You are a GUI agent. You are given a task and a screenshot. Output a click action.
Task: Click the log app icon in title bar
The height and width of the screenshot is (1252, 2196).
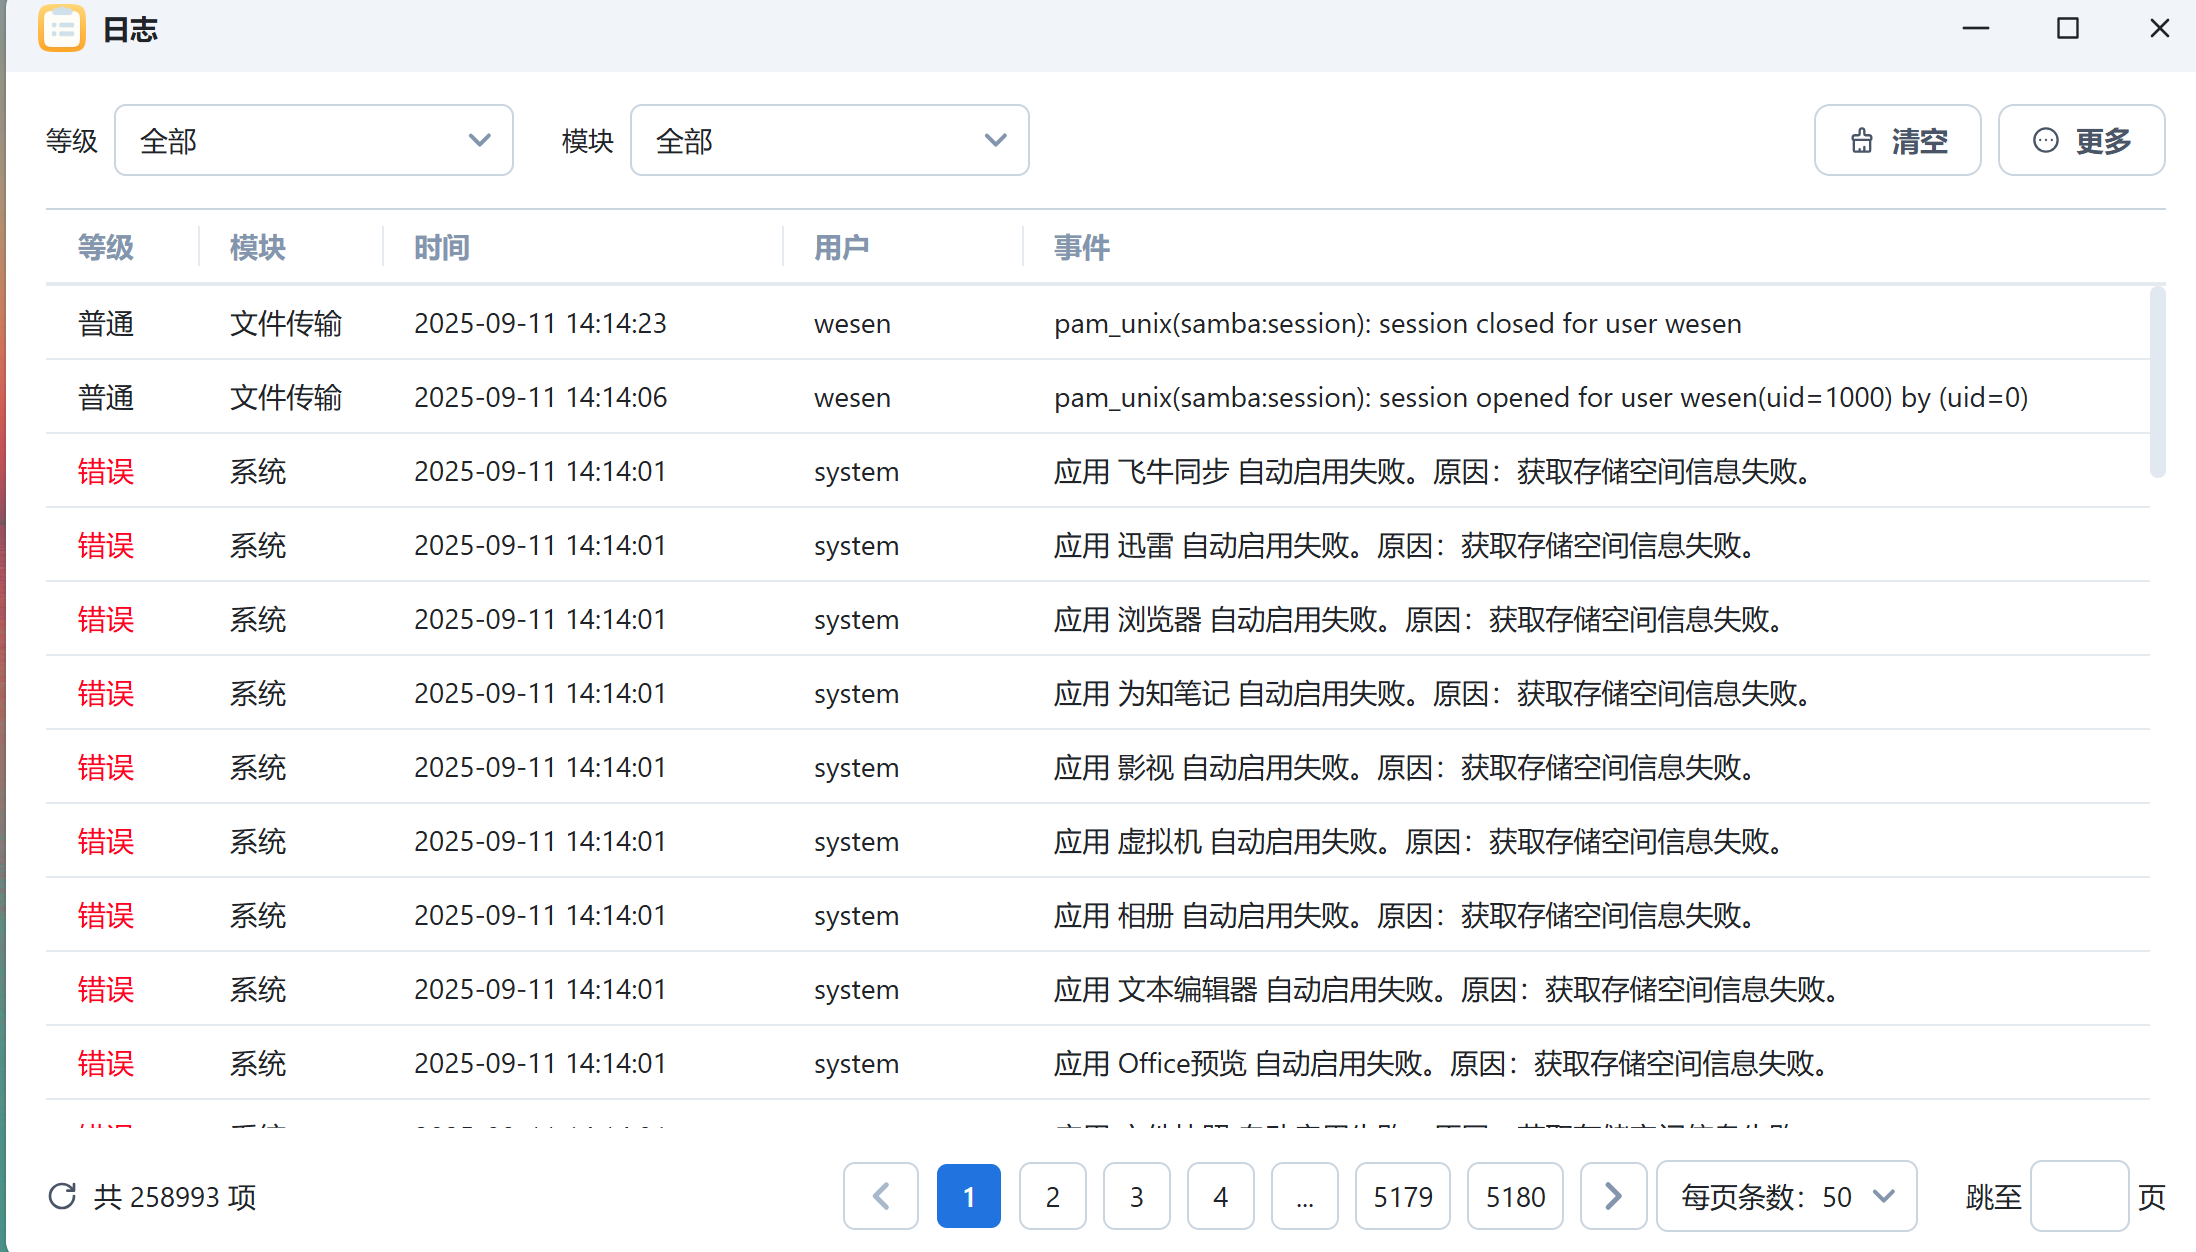62,29
